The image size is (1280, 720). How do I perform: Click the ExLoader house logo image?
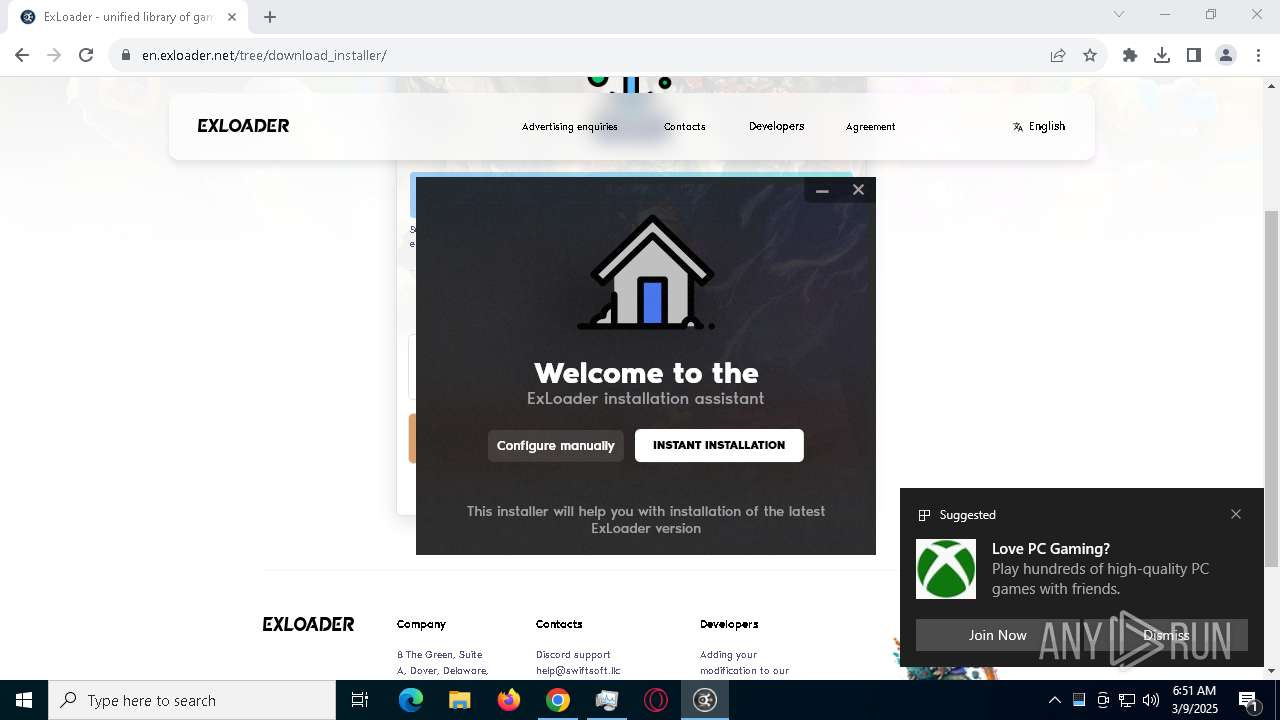point(647,272)
